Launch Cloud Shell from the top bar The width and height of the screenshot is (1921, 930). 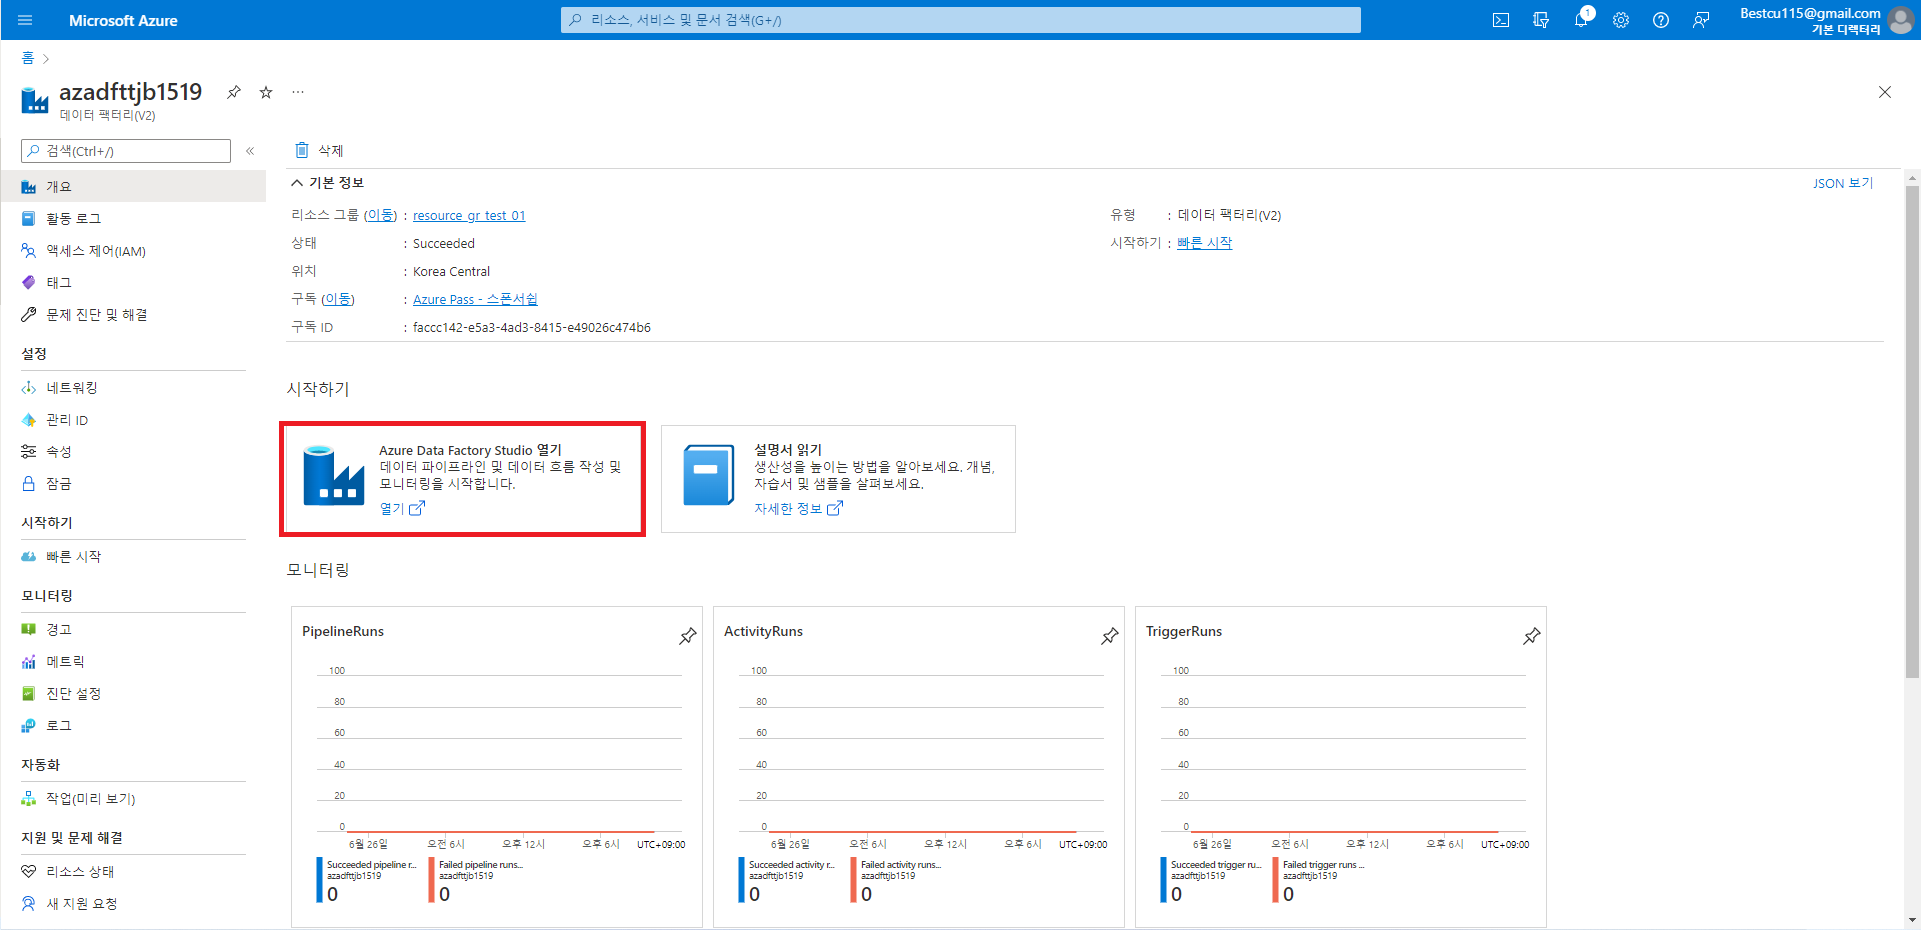click(1501, 20)
